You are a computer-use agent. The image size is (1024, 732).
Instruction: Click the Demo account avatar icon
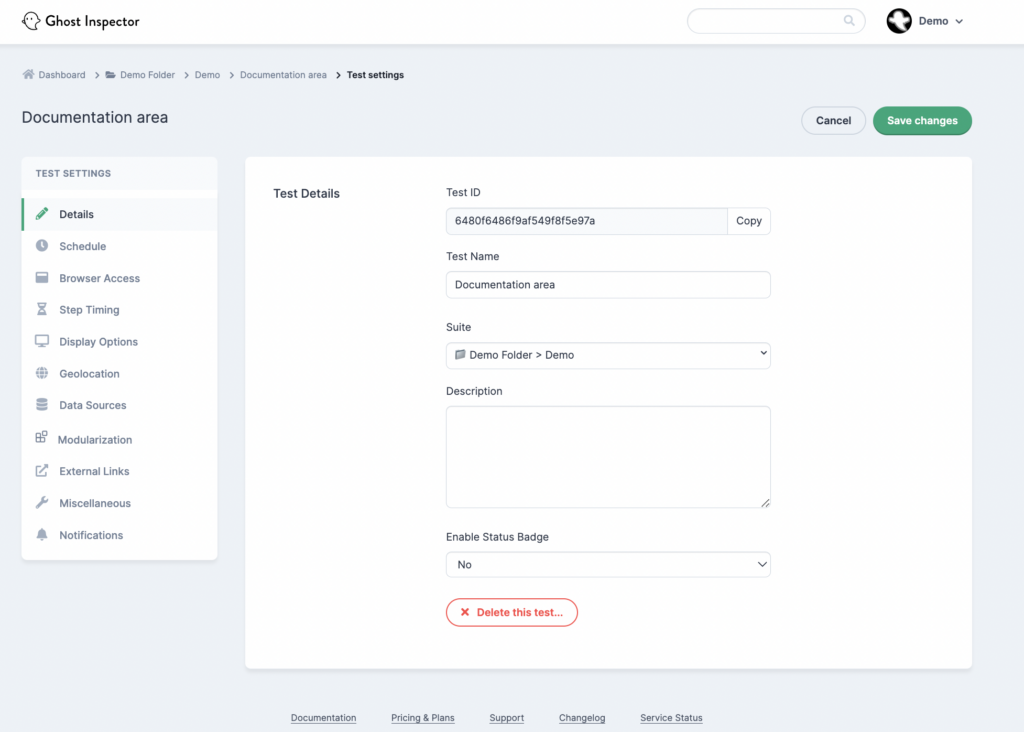[899, 21]
